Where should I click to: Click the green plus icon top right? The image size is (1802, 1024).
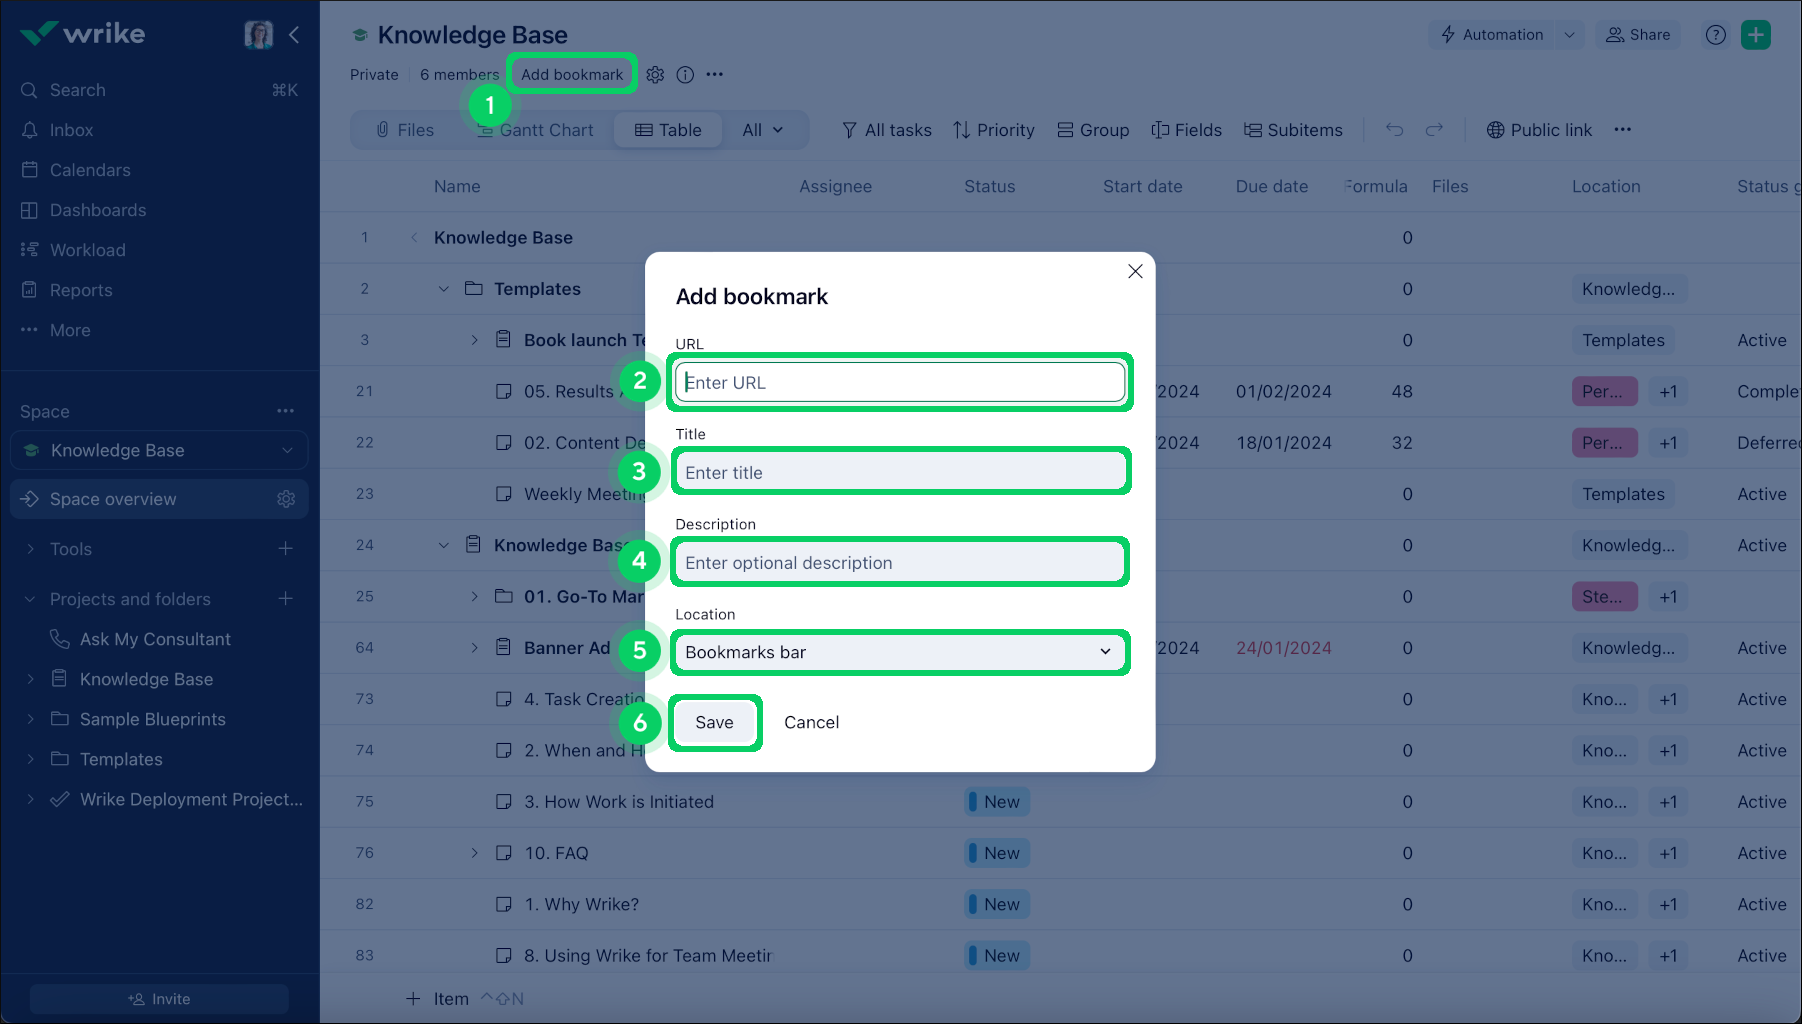click(x=1755, y=34)
